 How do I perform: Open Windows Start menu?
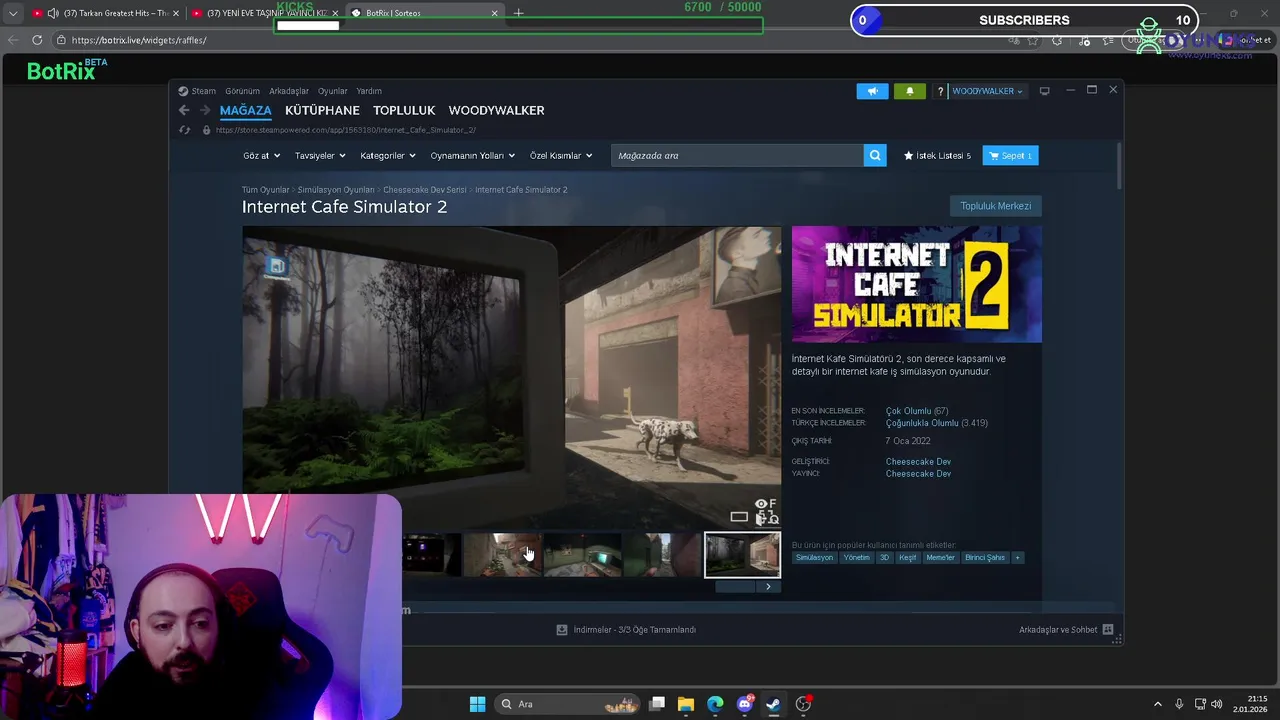click(477, 704)
